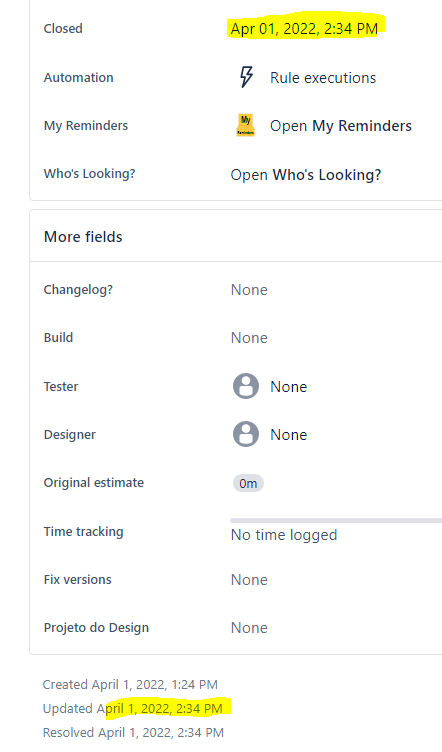Click the 0m Original estimate badge

point(248,483)
